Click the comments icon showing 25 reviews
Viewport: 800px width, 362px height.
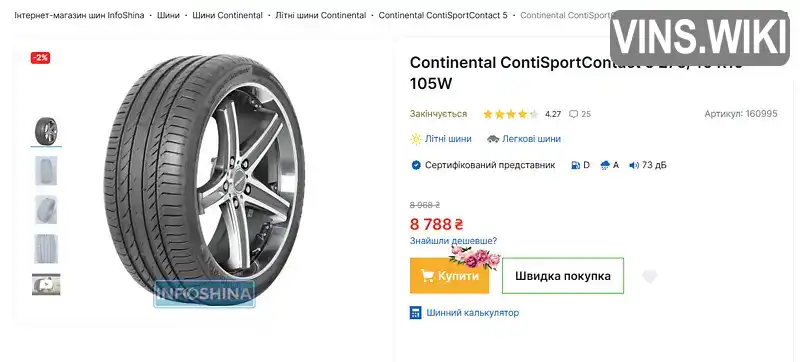(573, 114)
